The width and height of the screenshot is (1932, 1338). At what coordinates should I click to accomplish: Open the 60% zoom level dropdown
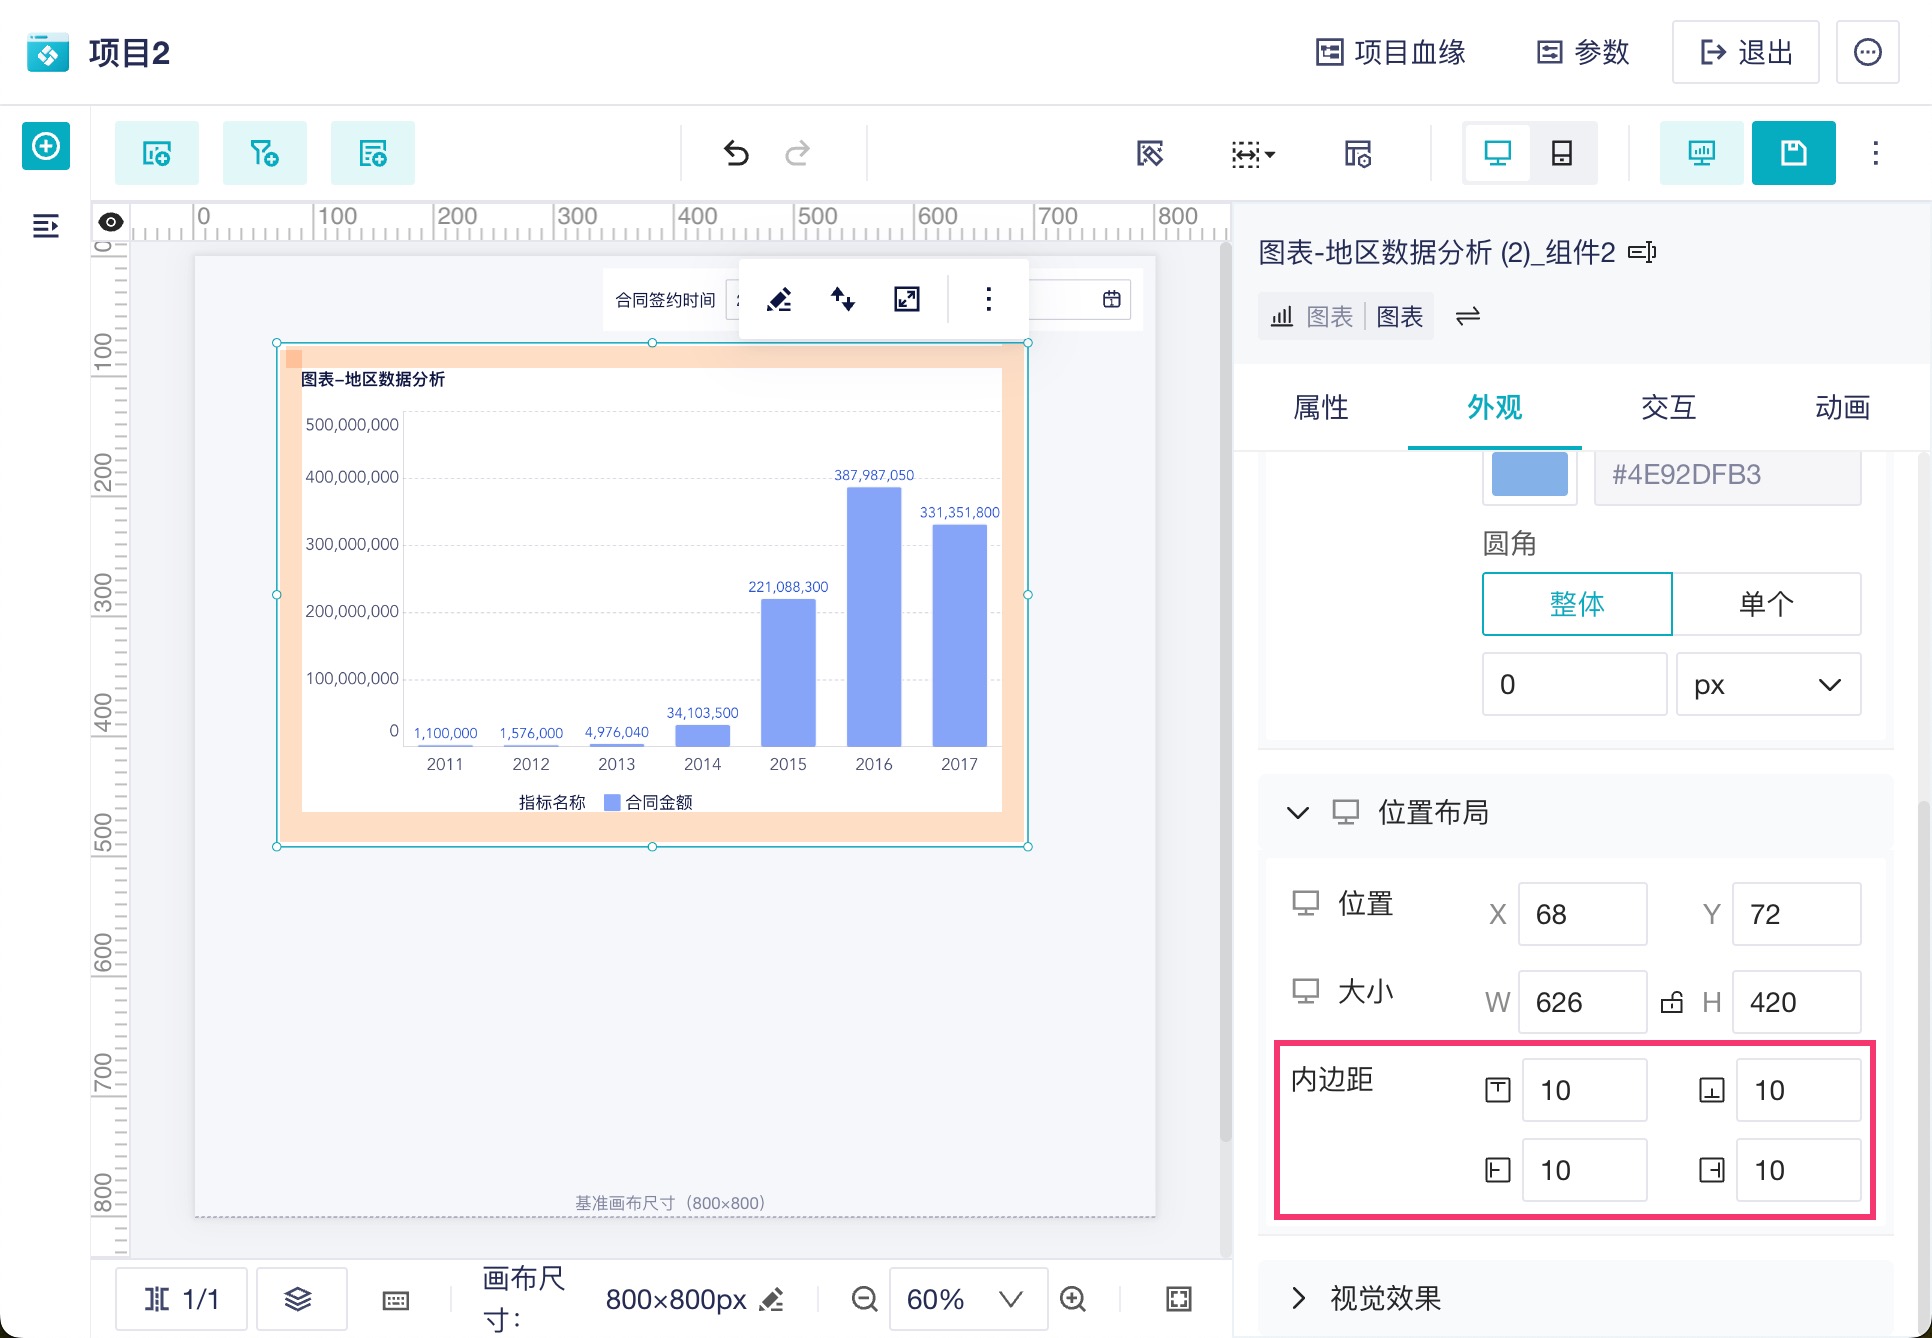click(966, 1299)
